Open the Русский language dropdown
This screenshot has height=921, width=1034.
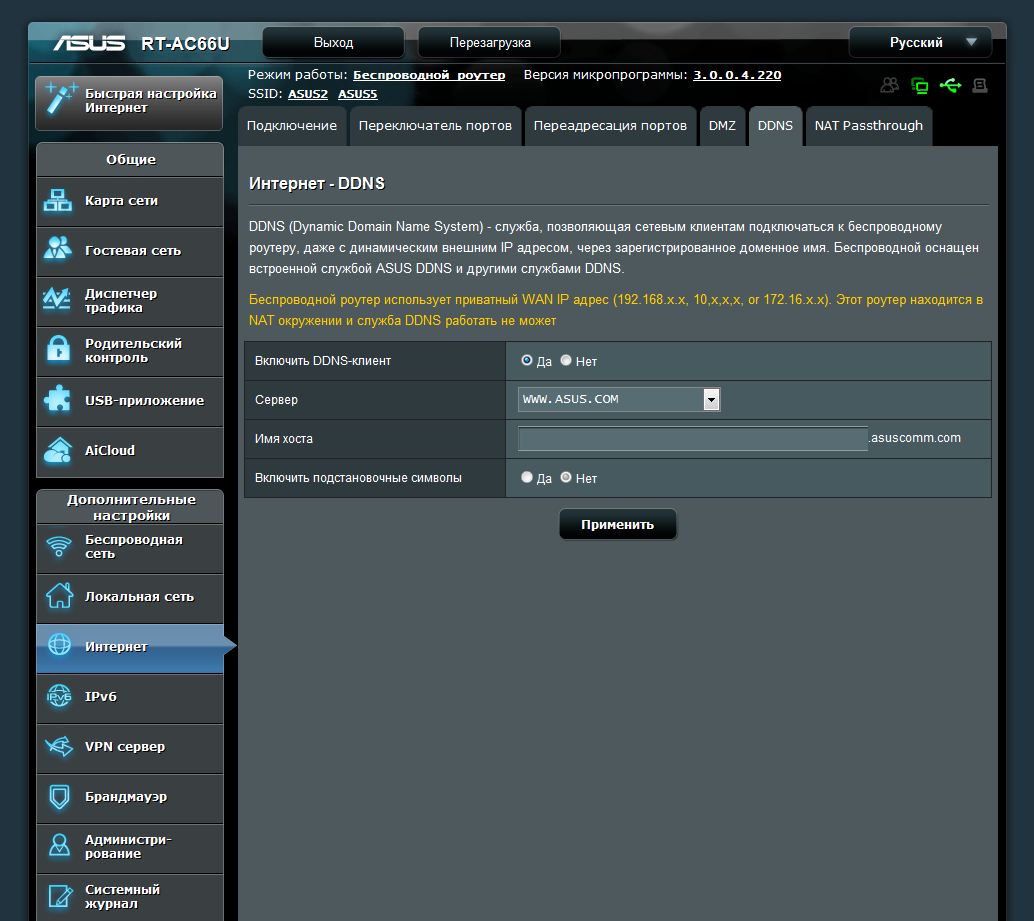(x=920, y=42)
